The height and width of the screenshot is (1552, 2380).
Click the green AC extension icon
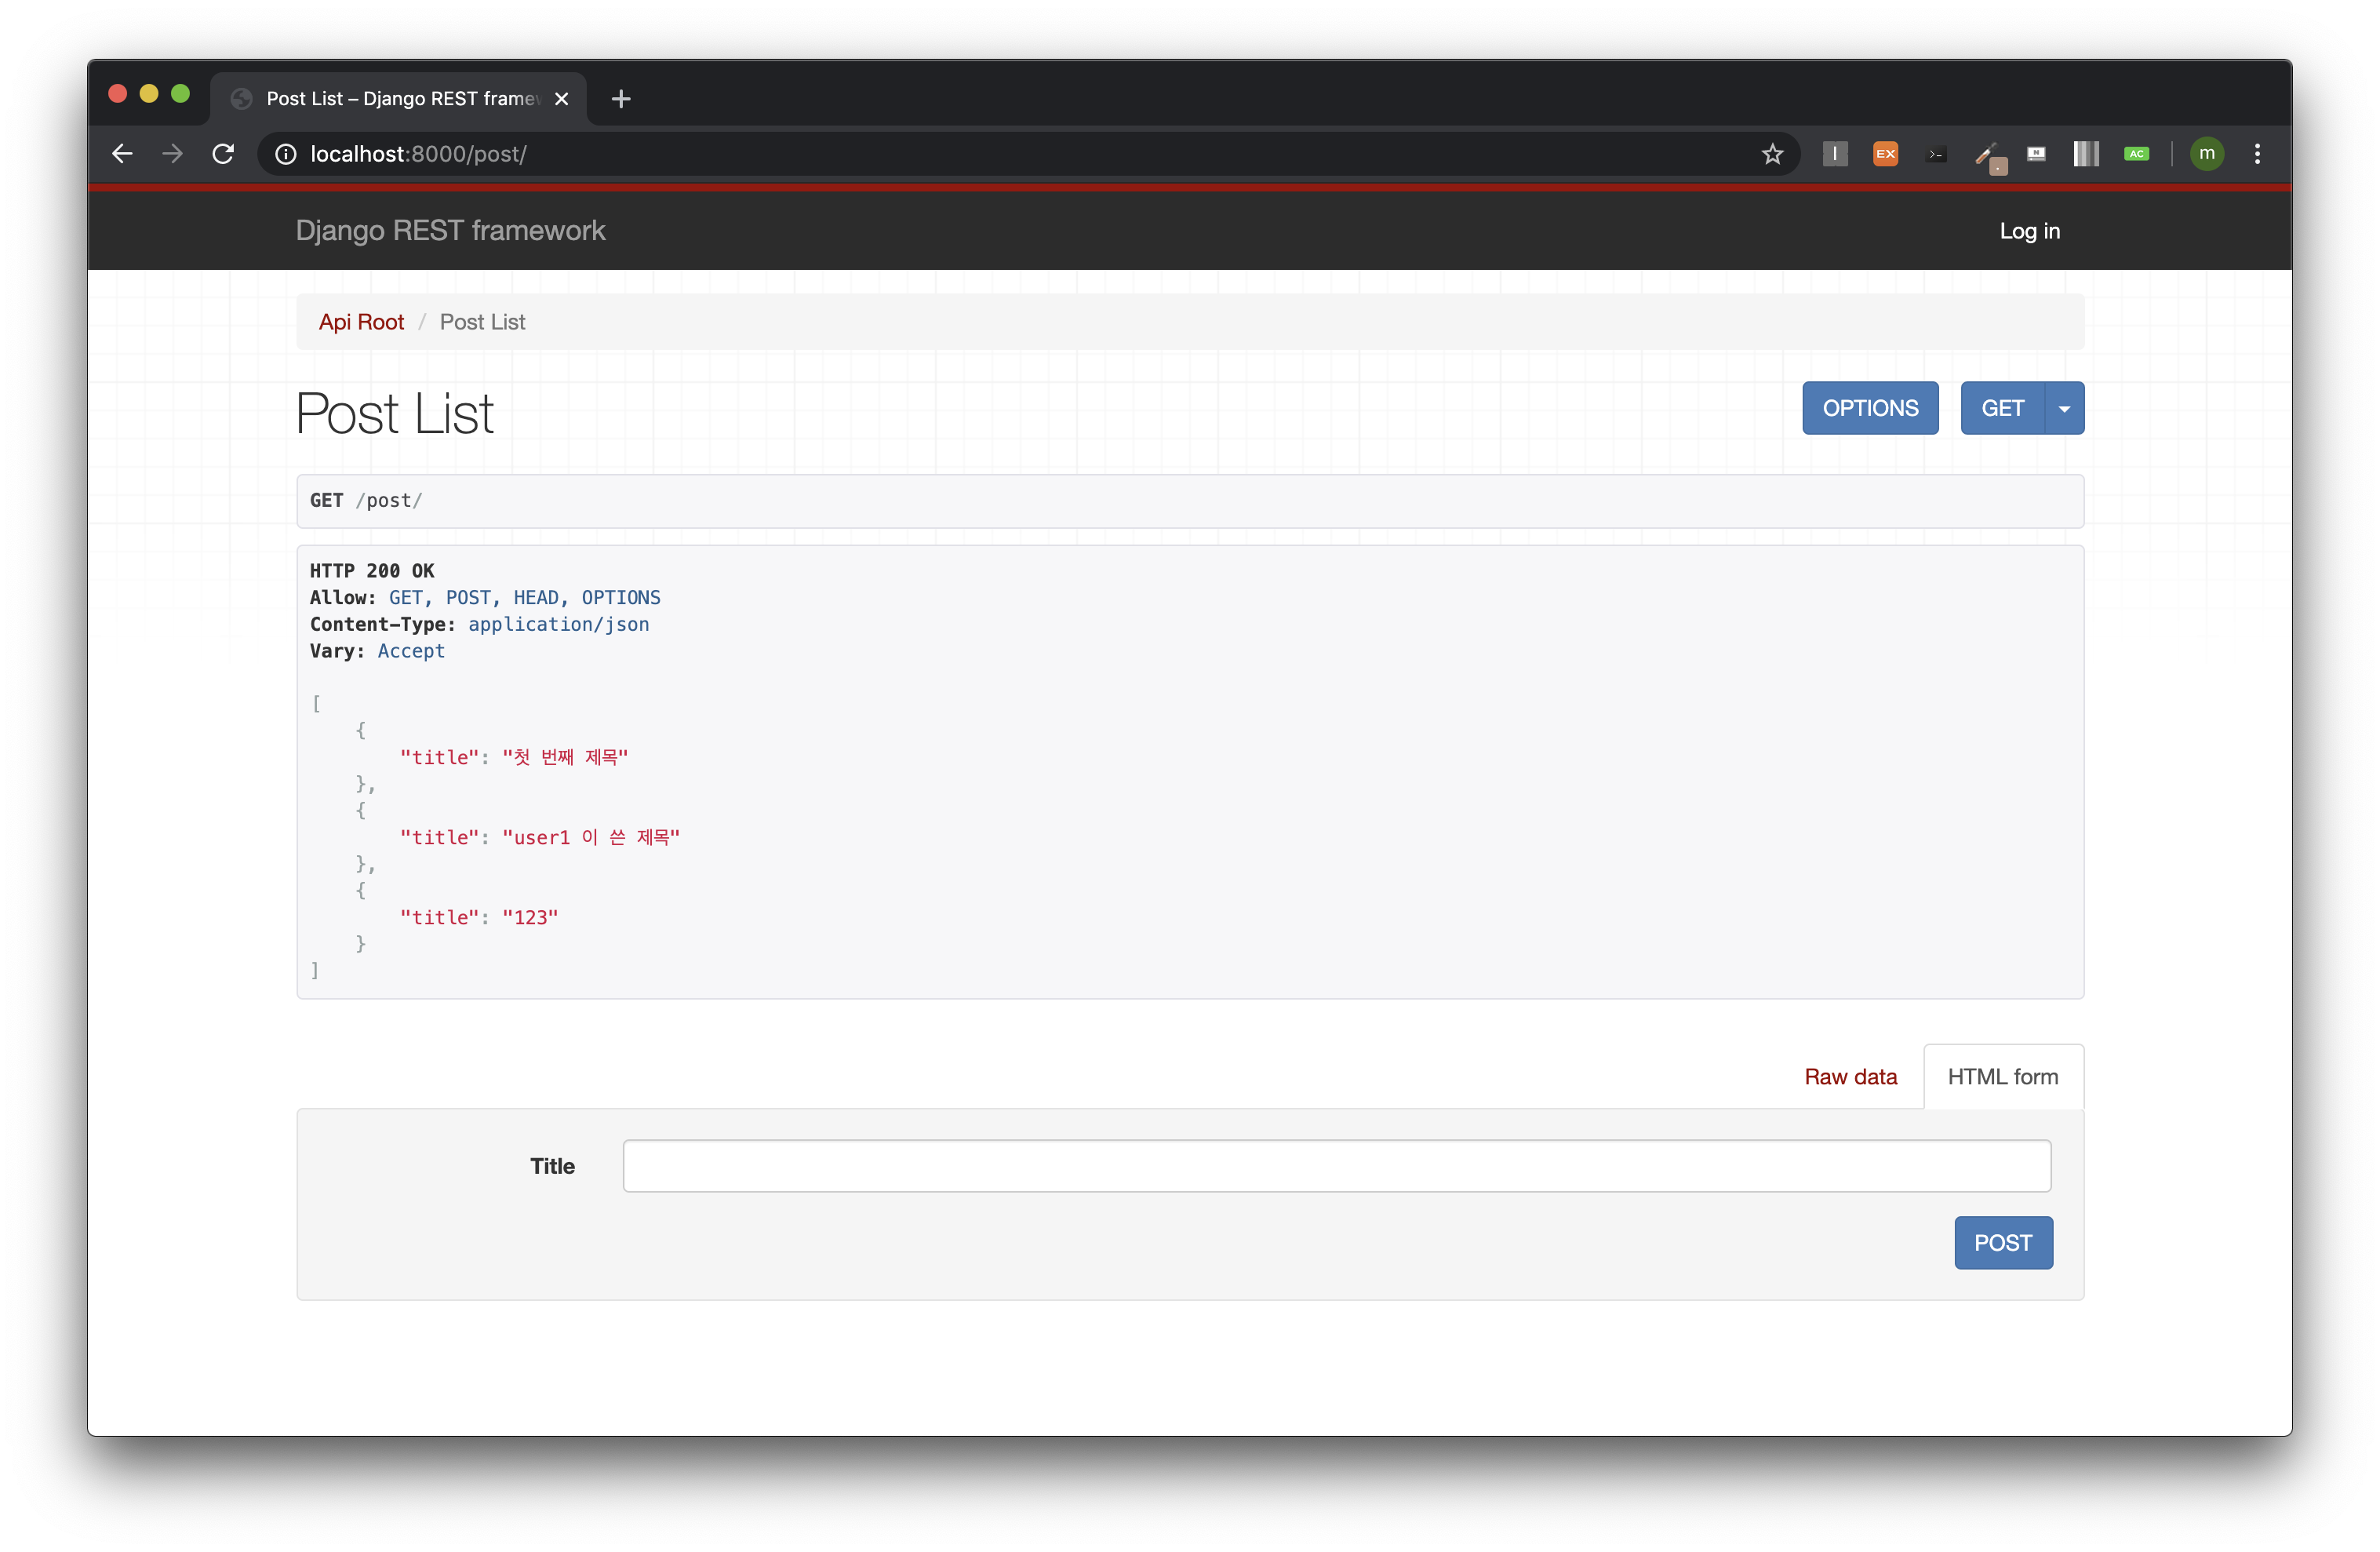[2136, 154]
